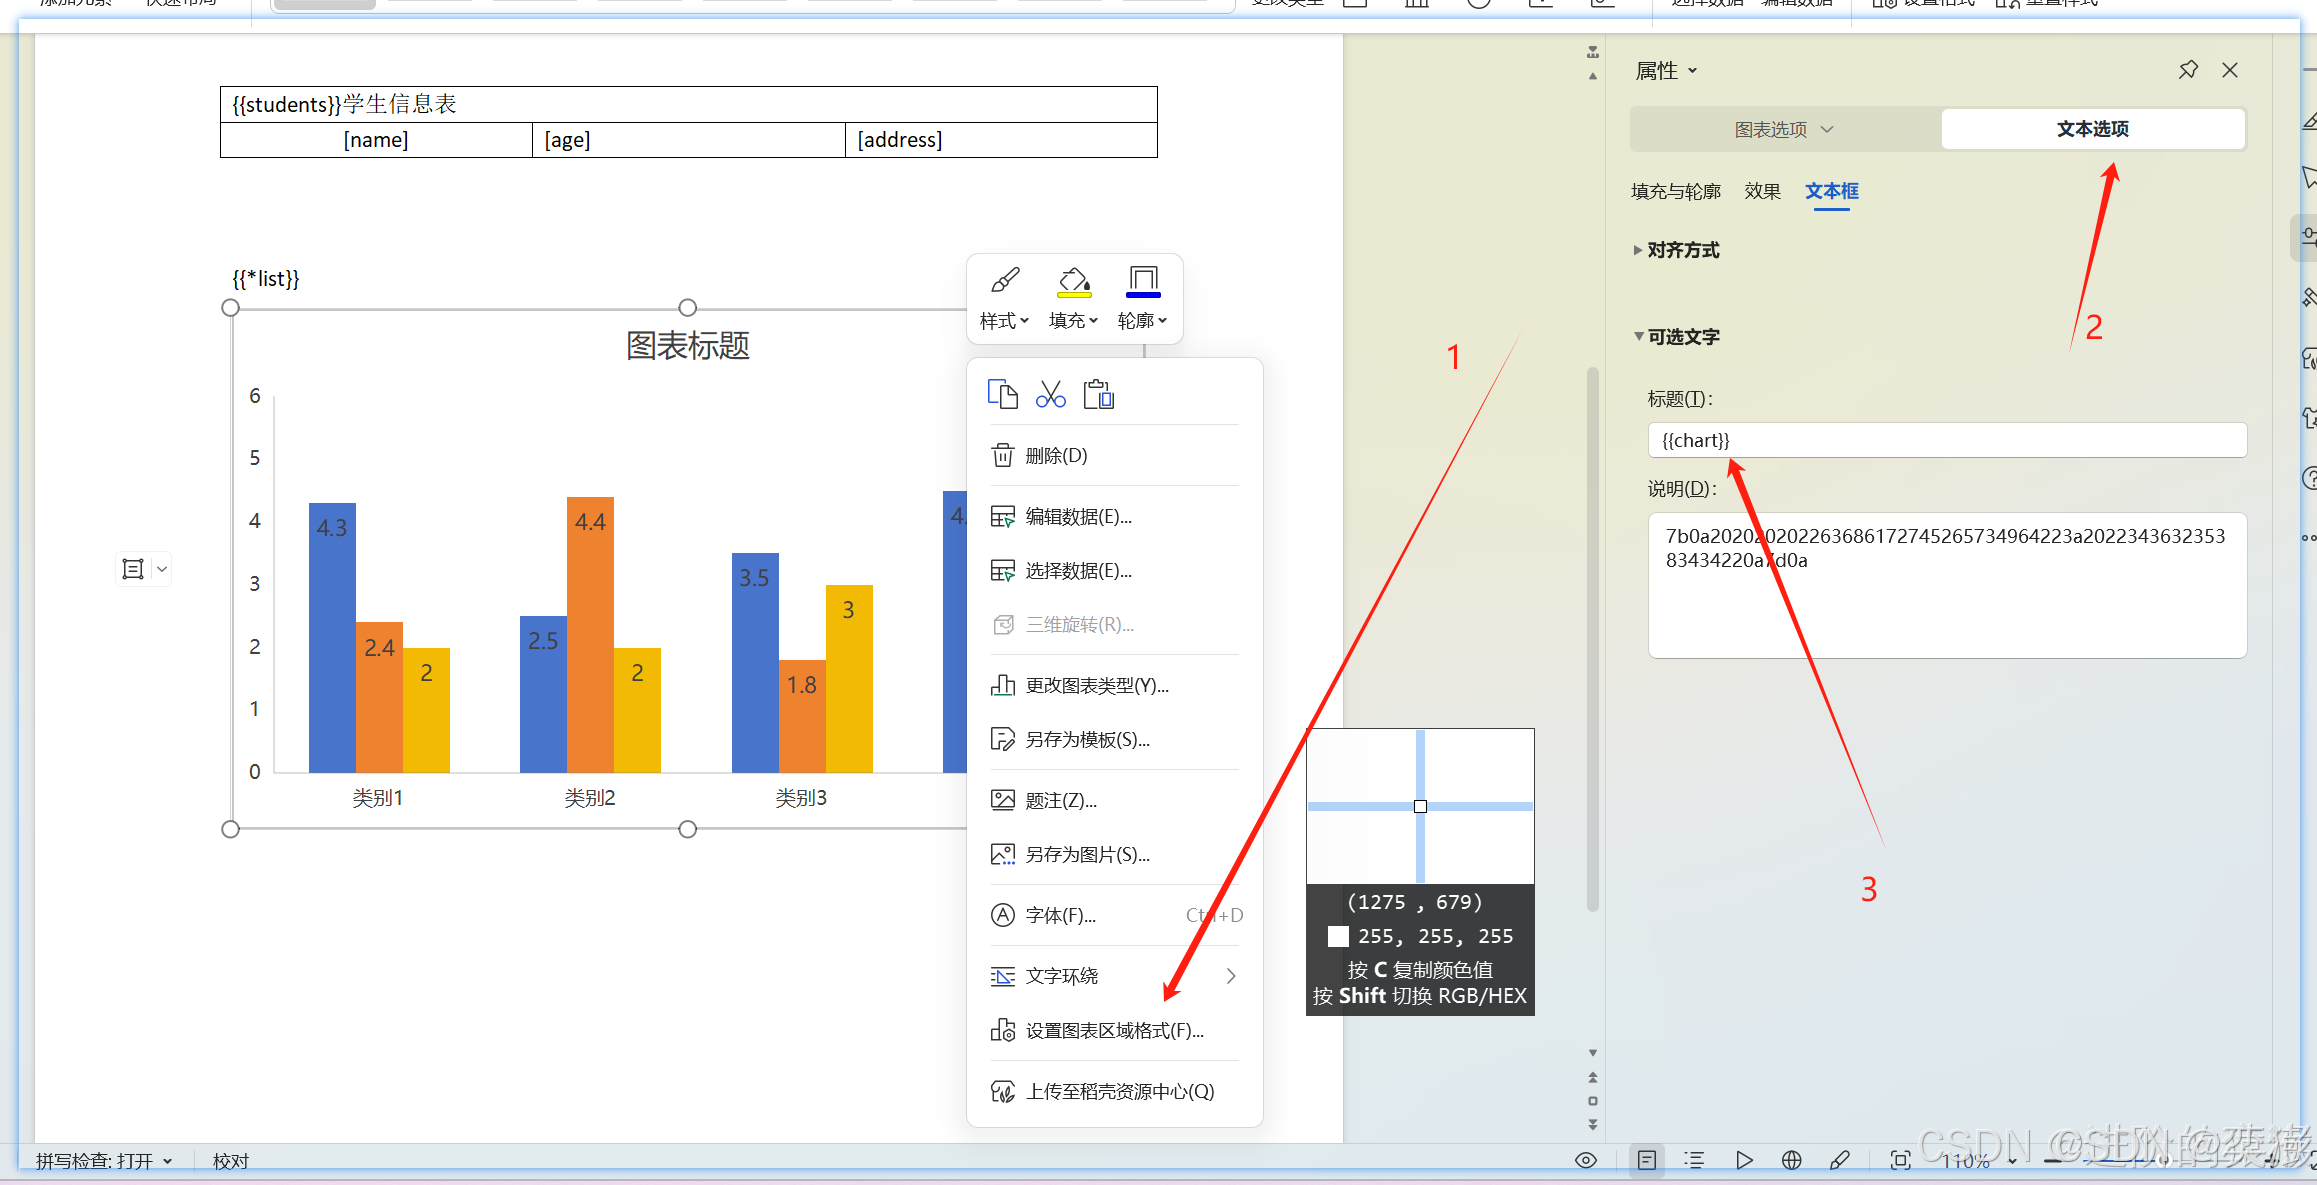Collapse the 可选文字 section
Screen dimensions: 2317x1185
click(1682, 337)
